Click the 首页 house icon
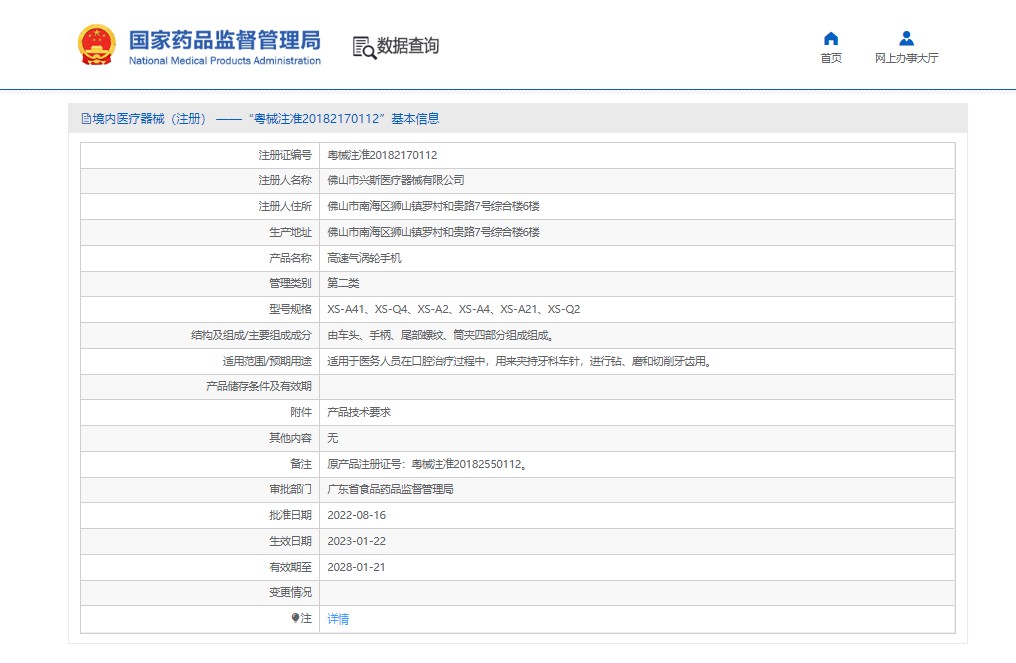This screenshot has height=663, width=1016. (831, 38)
